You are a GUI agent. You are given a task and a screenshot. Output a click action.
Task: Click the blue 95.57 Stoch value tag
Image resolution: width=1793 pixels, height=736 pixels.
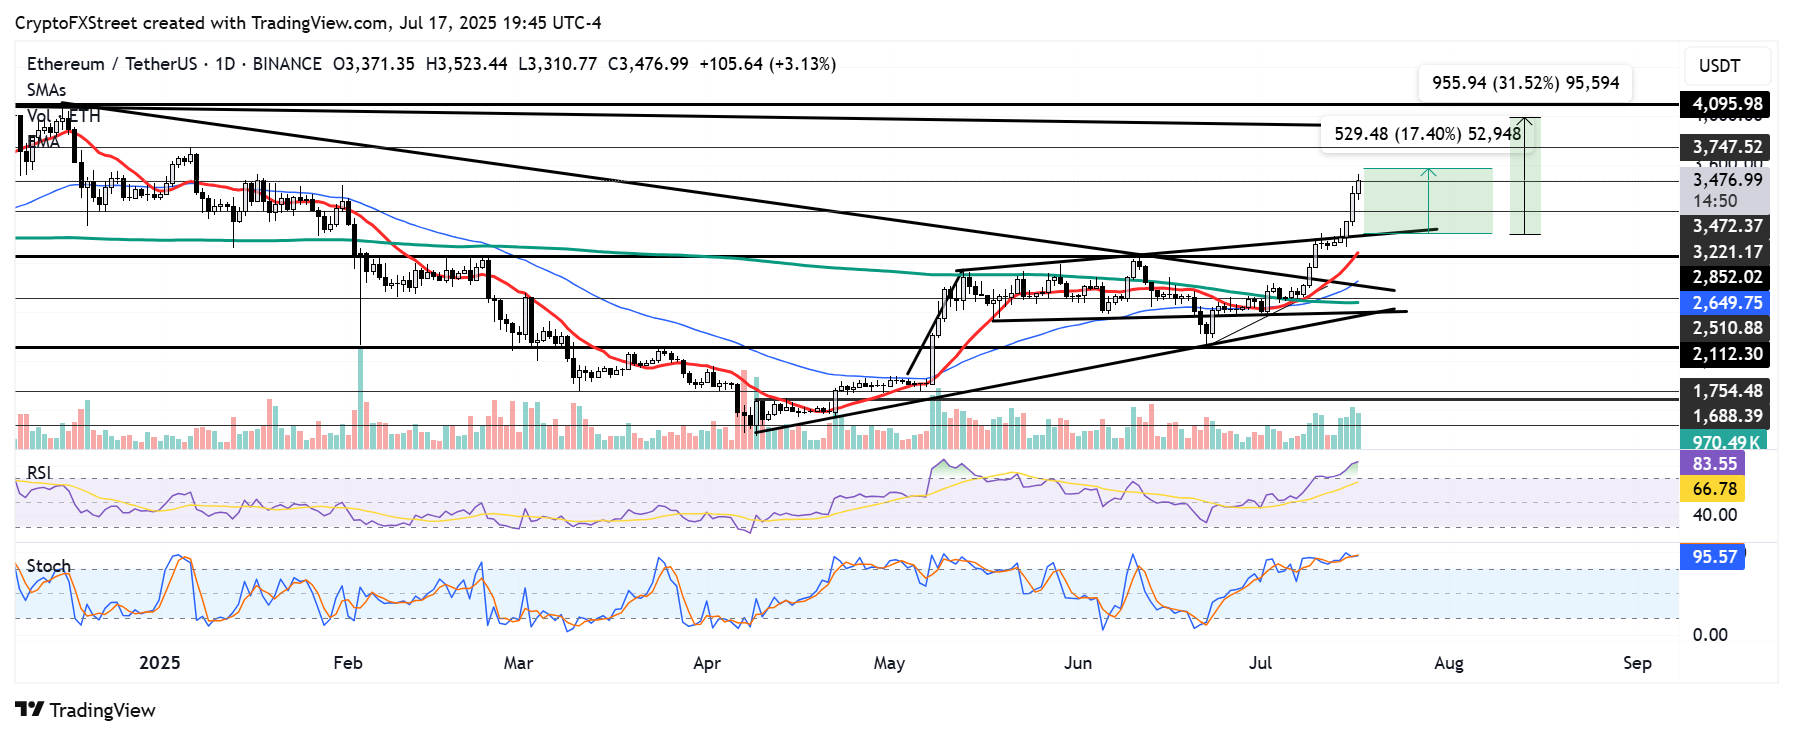pos(1714,556)
